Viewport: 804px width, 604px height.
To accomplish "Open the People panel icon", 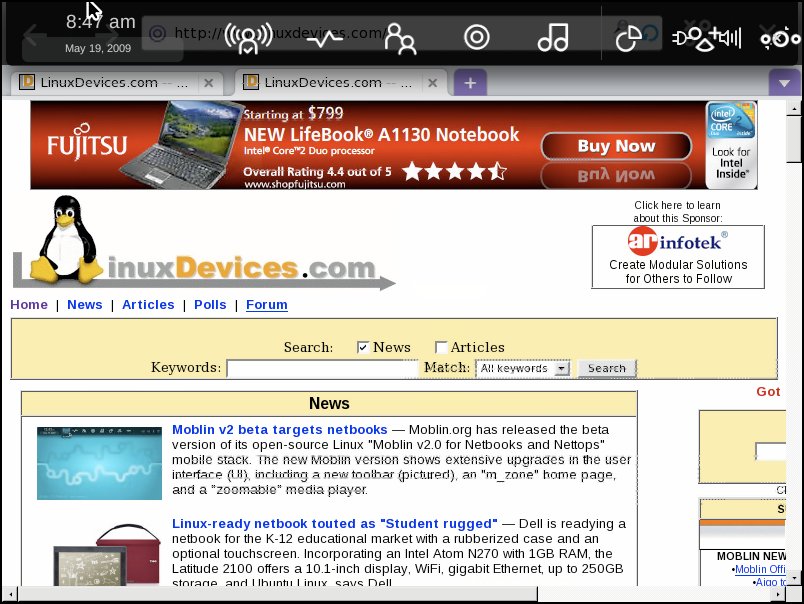I will pyautogui.click(x=400, y=38).
